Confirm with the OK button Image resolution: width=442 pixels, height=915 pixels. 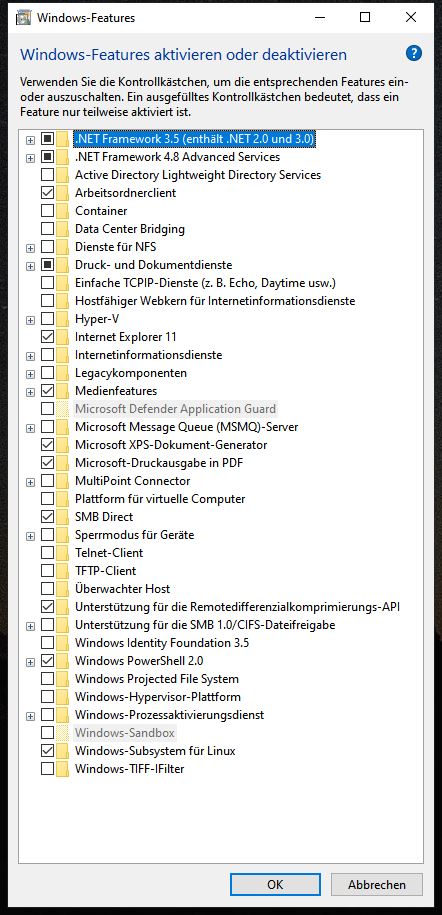tap(275, 884)
